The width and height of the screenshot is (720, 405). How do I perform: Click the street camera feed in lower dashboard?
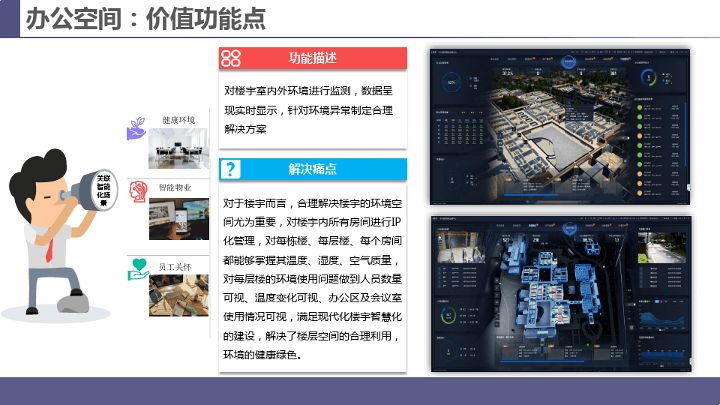coord(662,248)
